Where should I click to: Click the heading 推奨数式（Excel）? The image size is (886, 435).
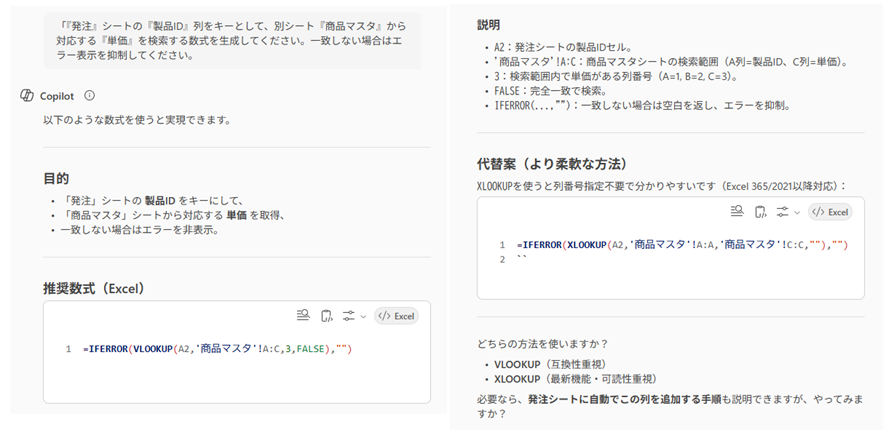(x=94, y=288)
